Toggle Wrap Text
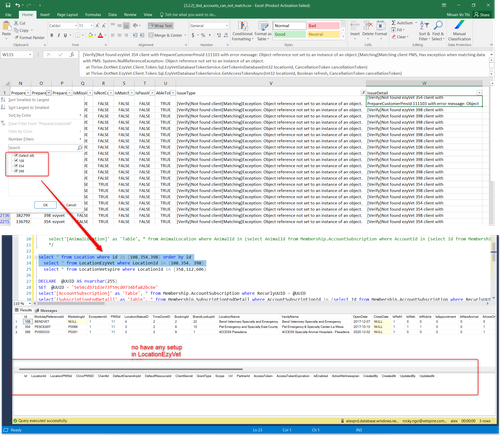The height and width of the screenshot is (436, 500). (161, 25)
